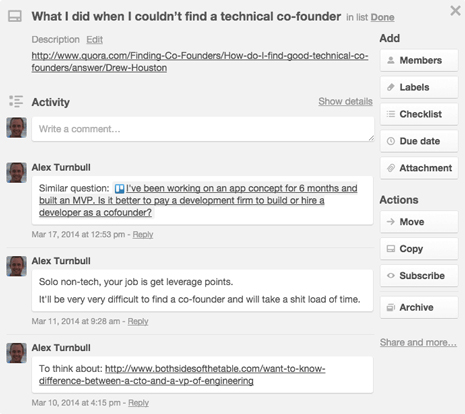Screen dimensions: 465x414
Task: Close the card dialog with X
Action: click(x=455, y=11)
